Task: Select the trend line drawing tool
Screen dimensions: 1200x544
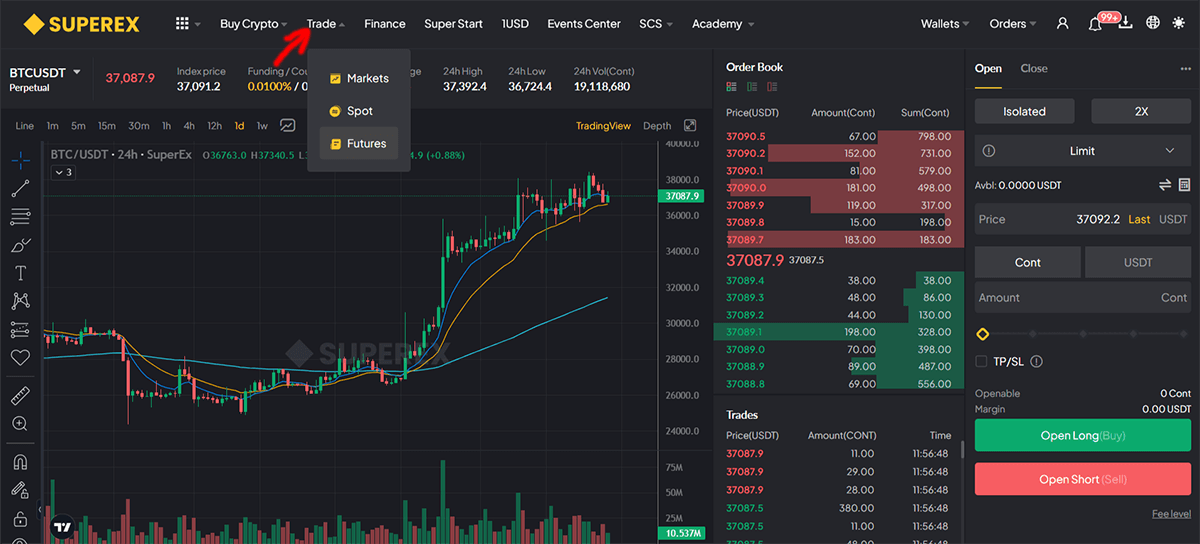Action: click(20, 188)
